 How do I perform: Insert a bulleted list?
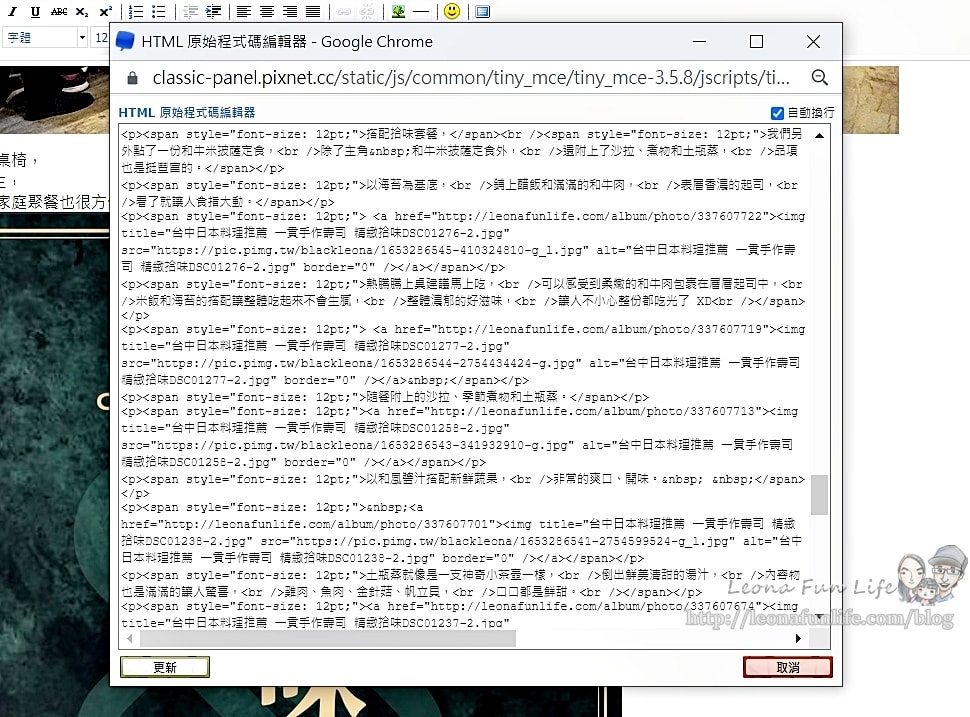point(158,12)
